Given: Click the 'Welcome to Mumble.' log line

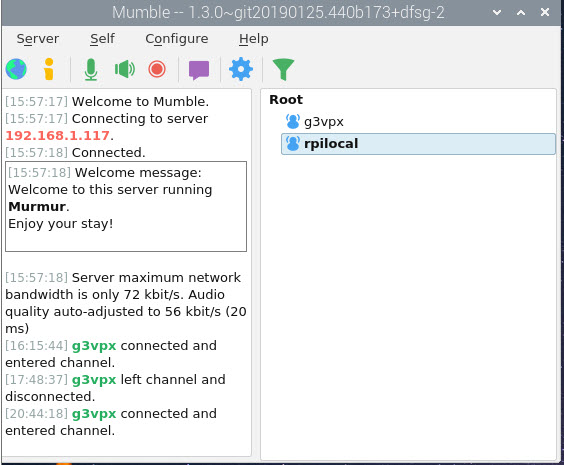Looking at the screenshot, I should point(140,101).
